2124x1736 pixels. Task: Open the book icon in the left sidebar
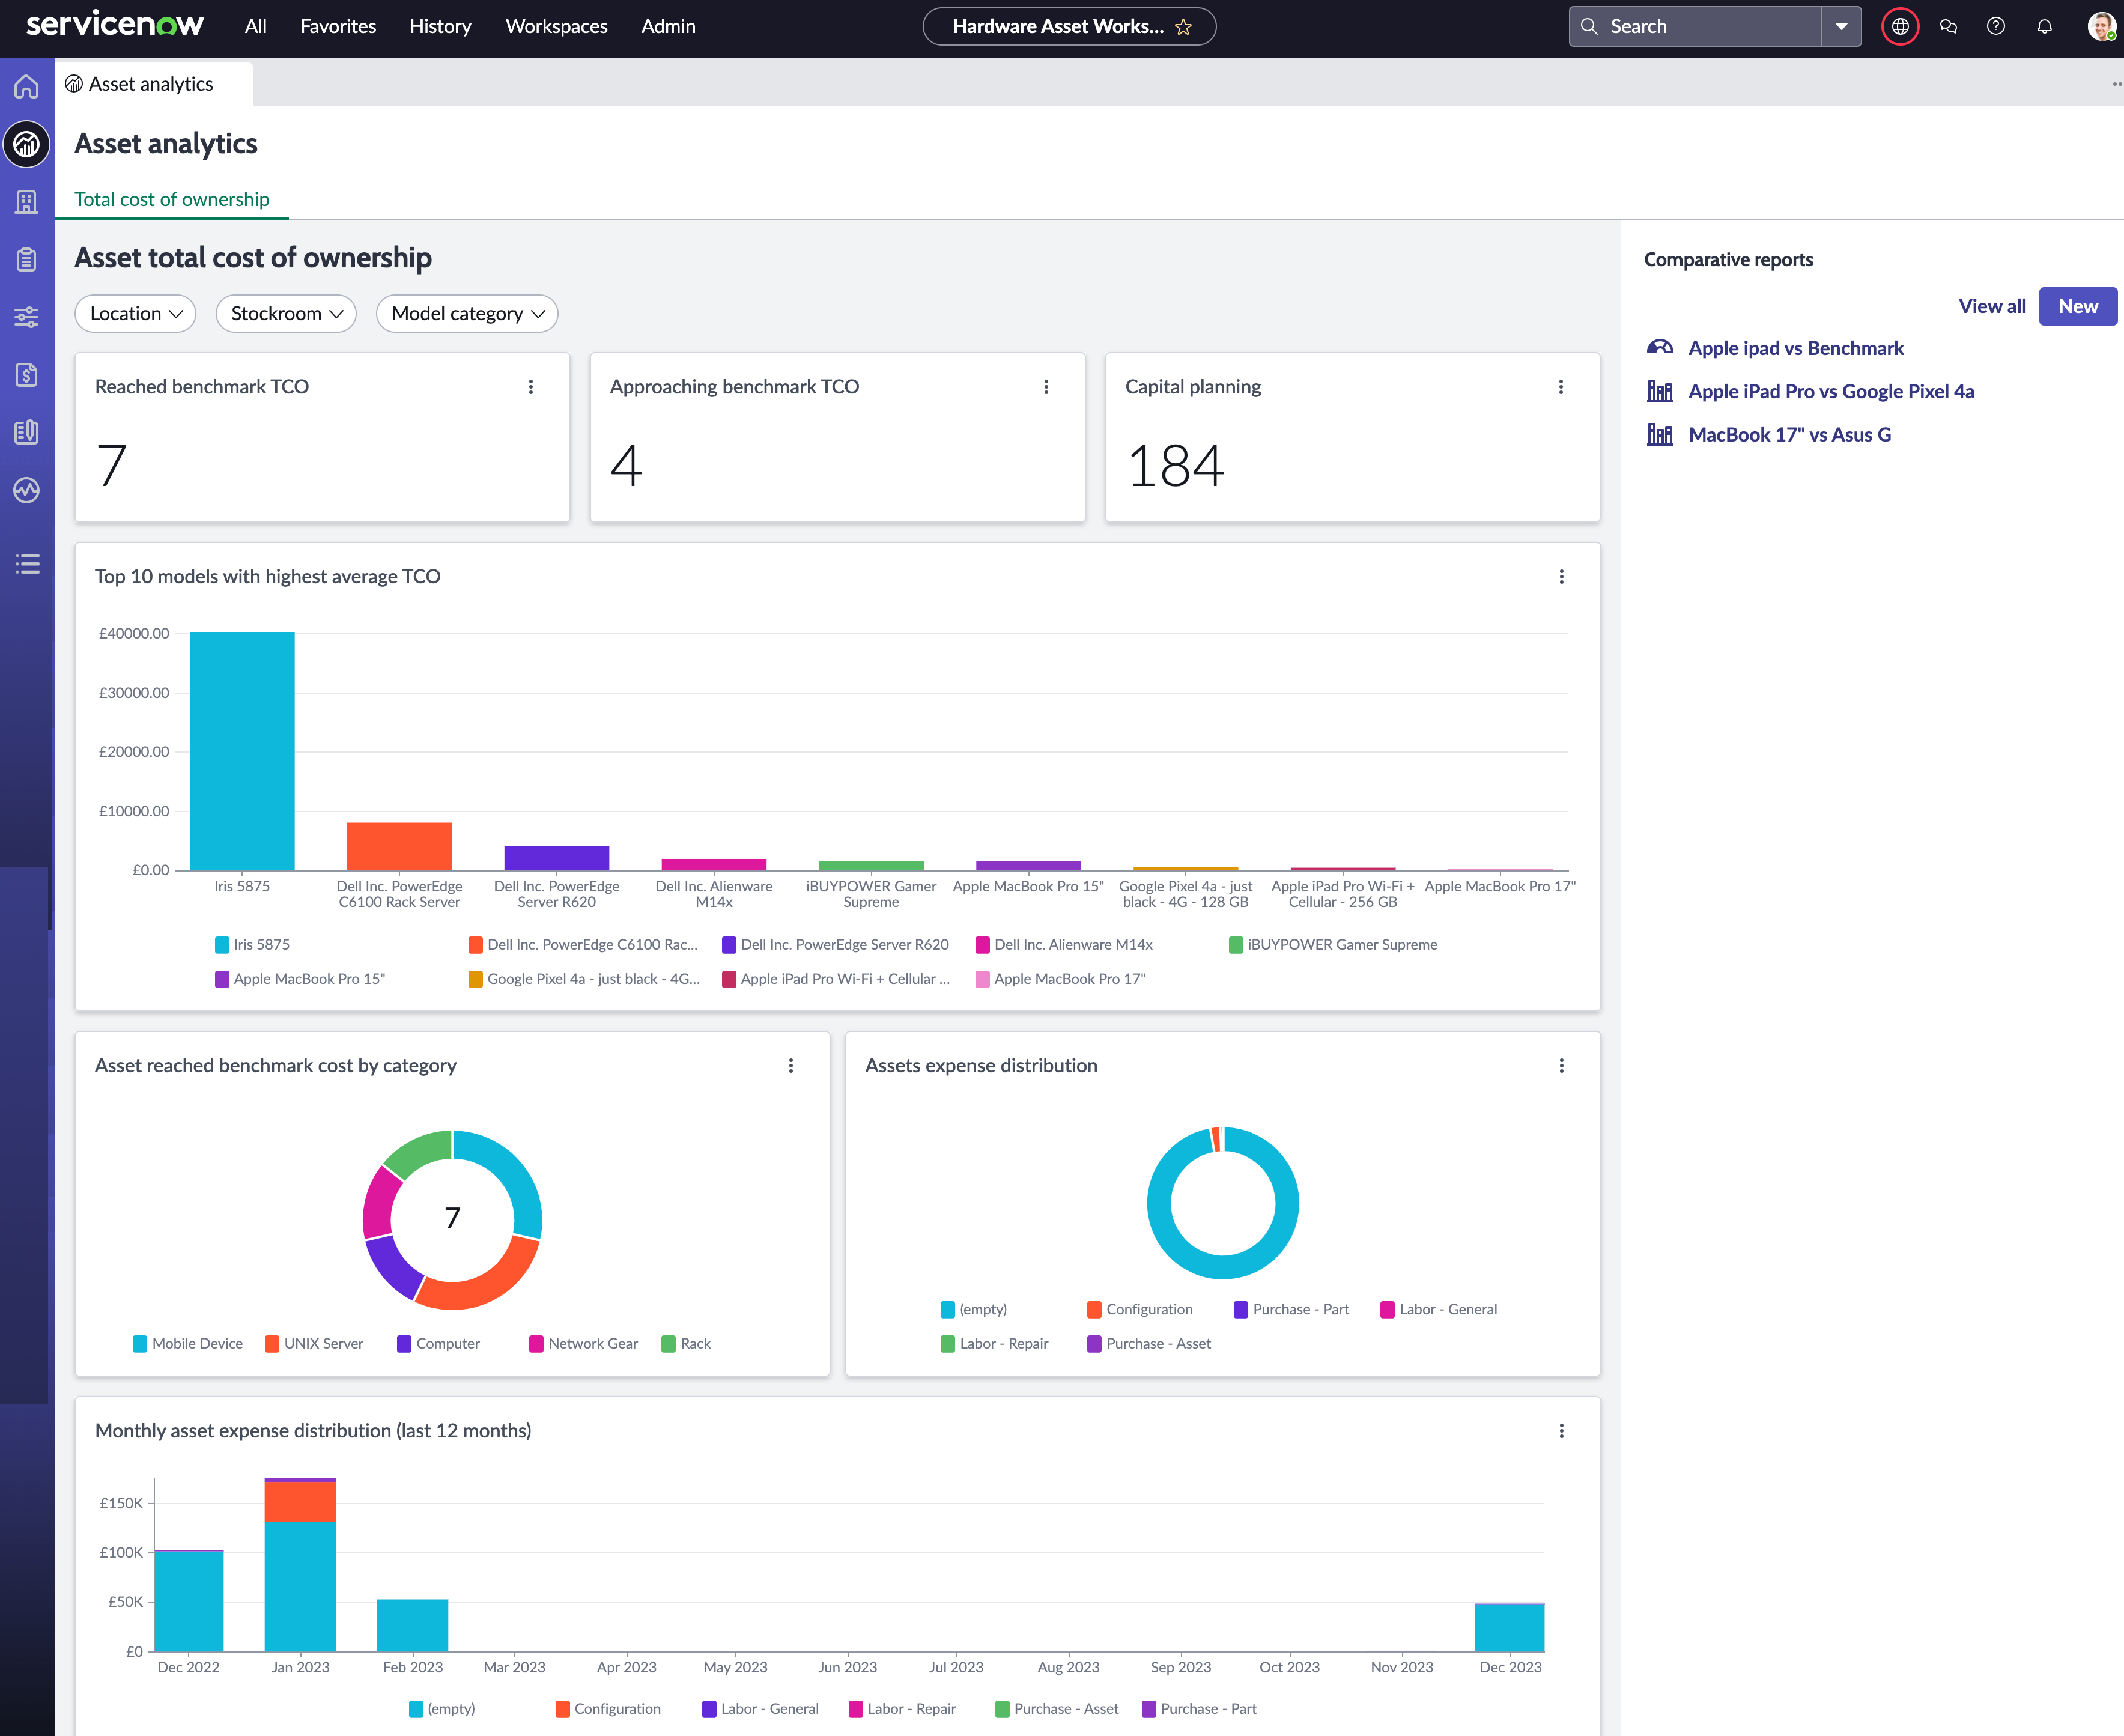(x=27, y=432)
